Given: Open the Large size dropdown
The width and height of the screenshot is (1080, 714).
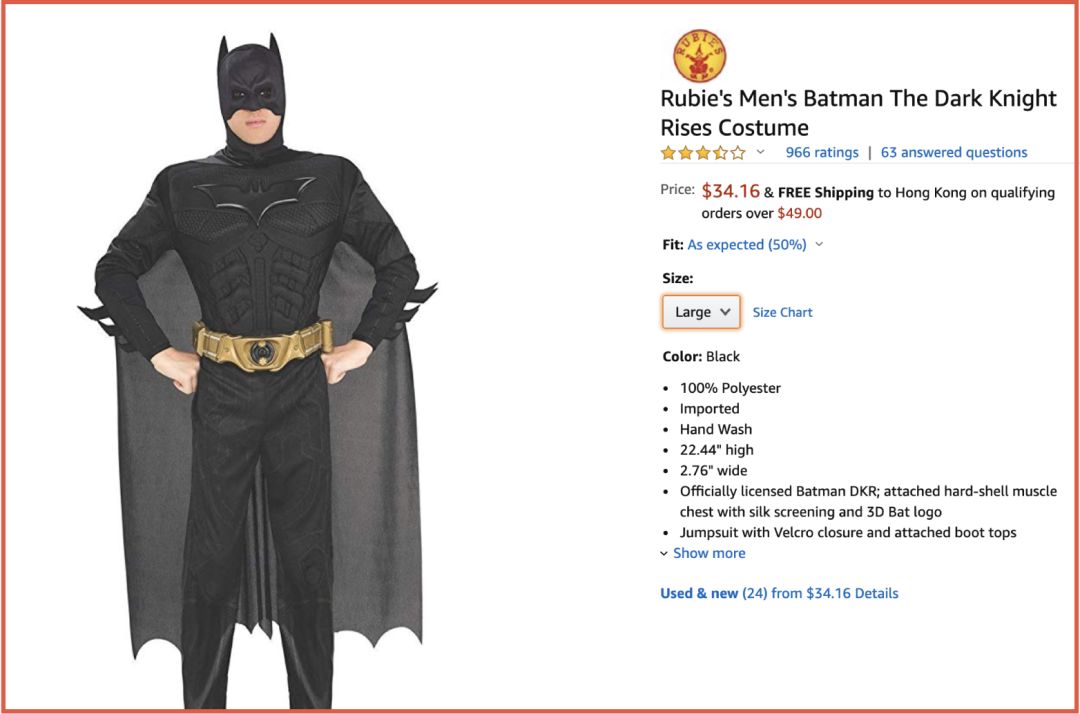Looking at the screenshot, I should point(701,312).
